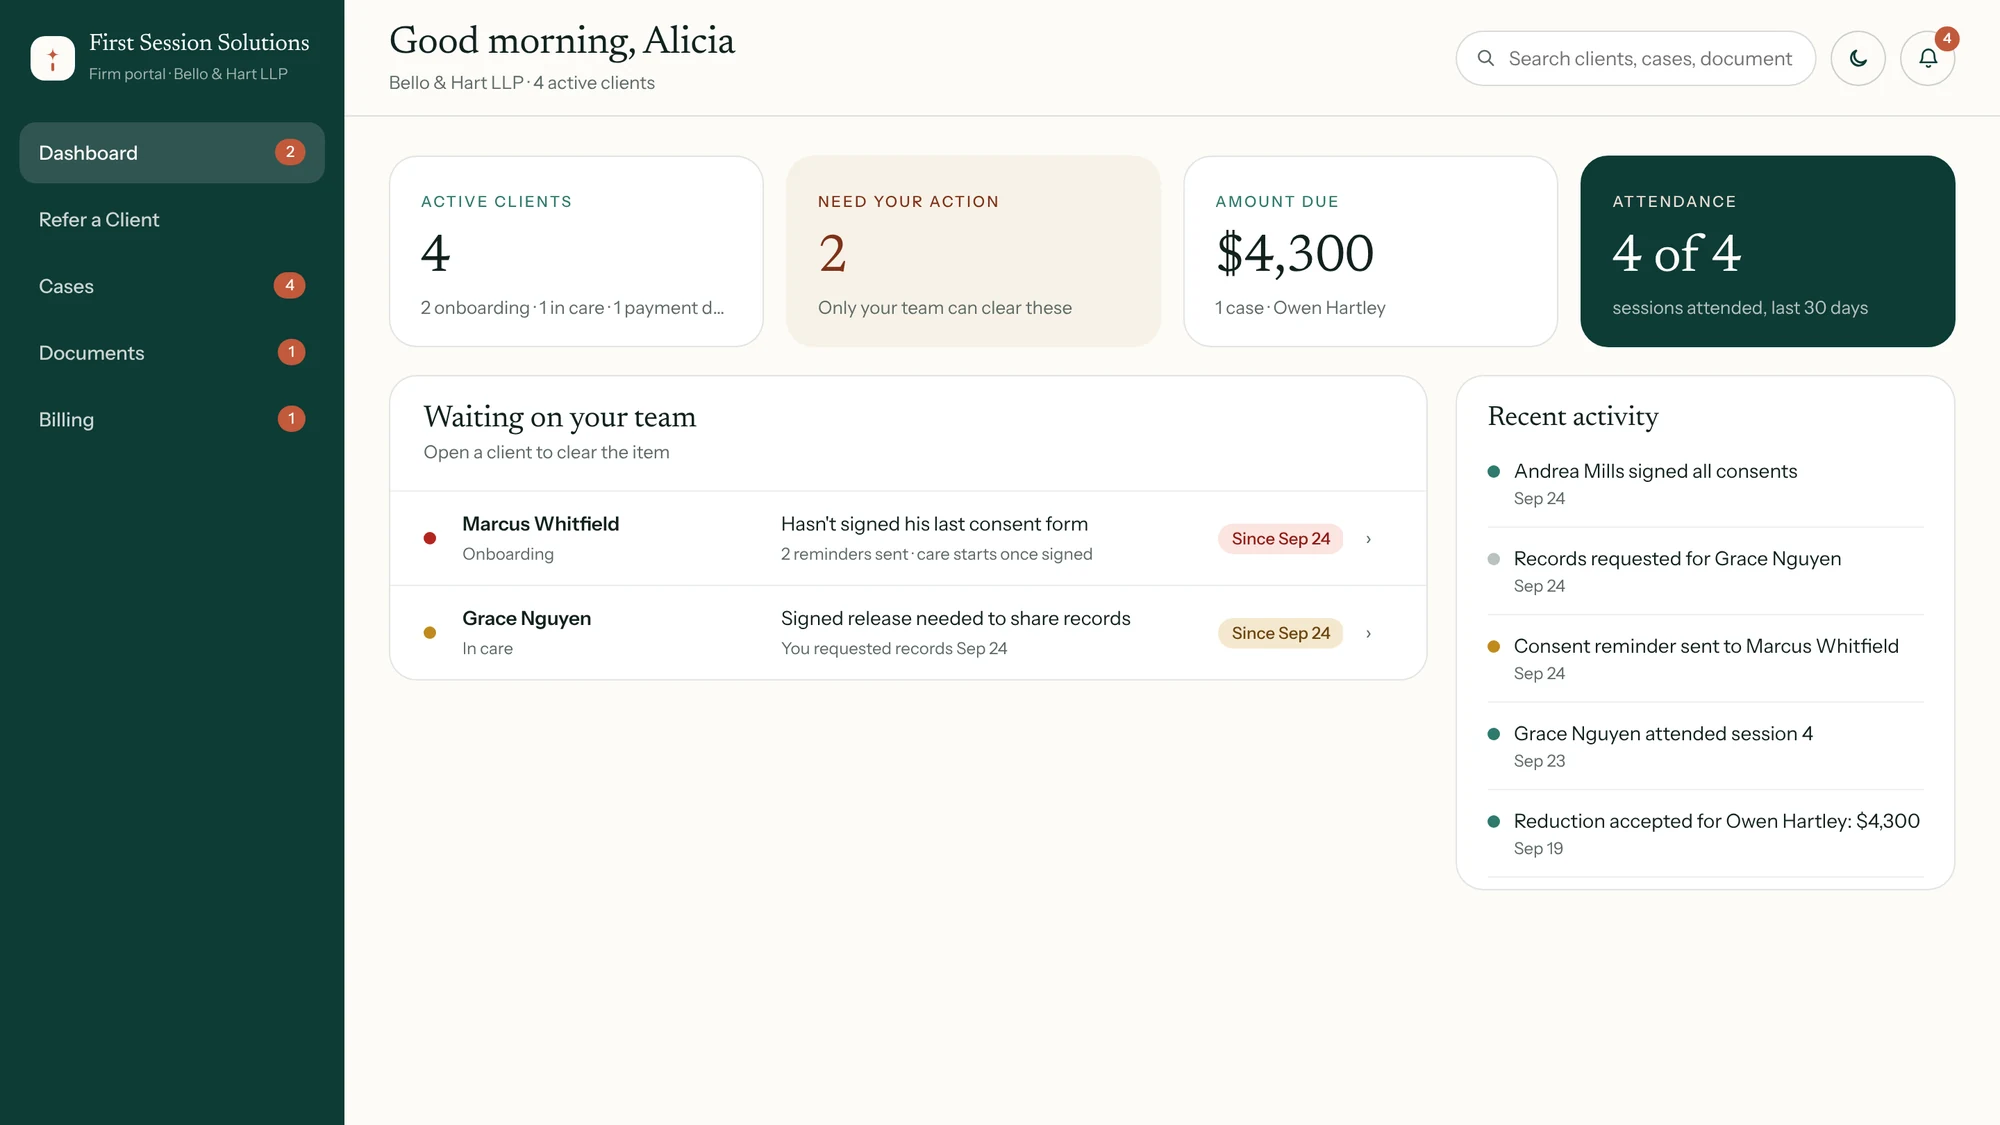This screenshot has width=2000, height=1125.
Task: Open the Active Clients summary card
Action: (576, 251)
